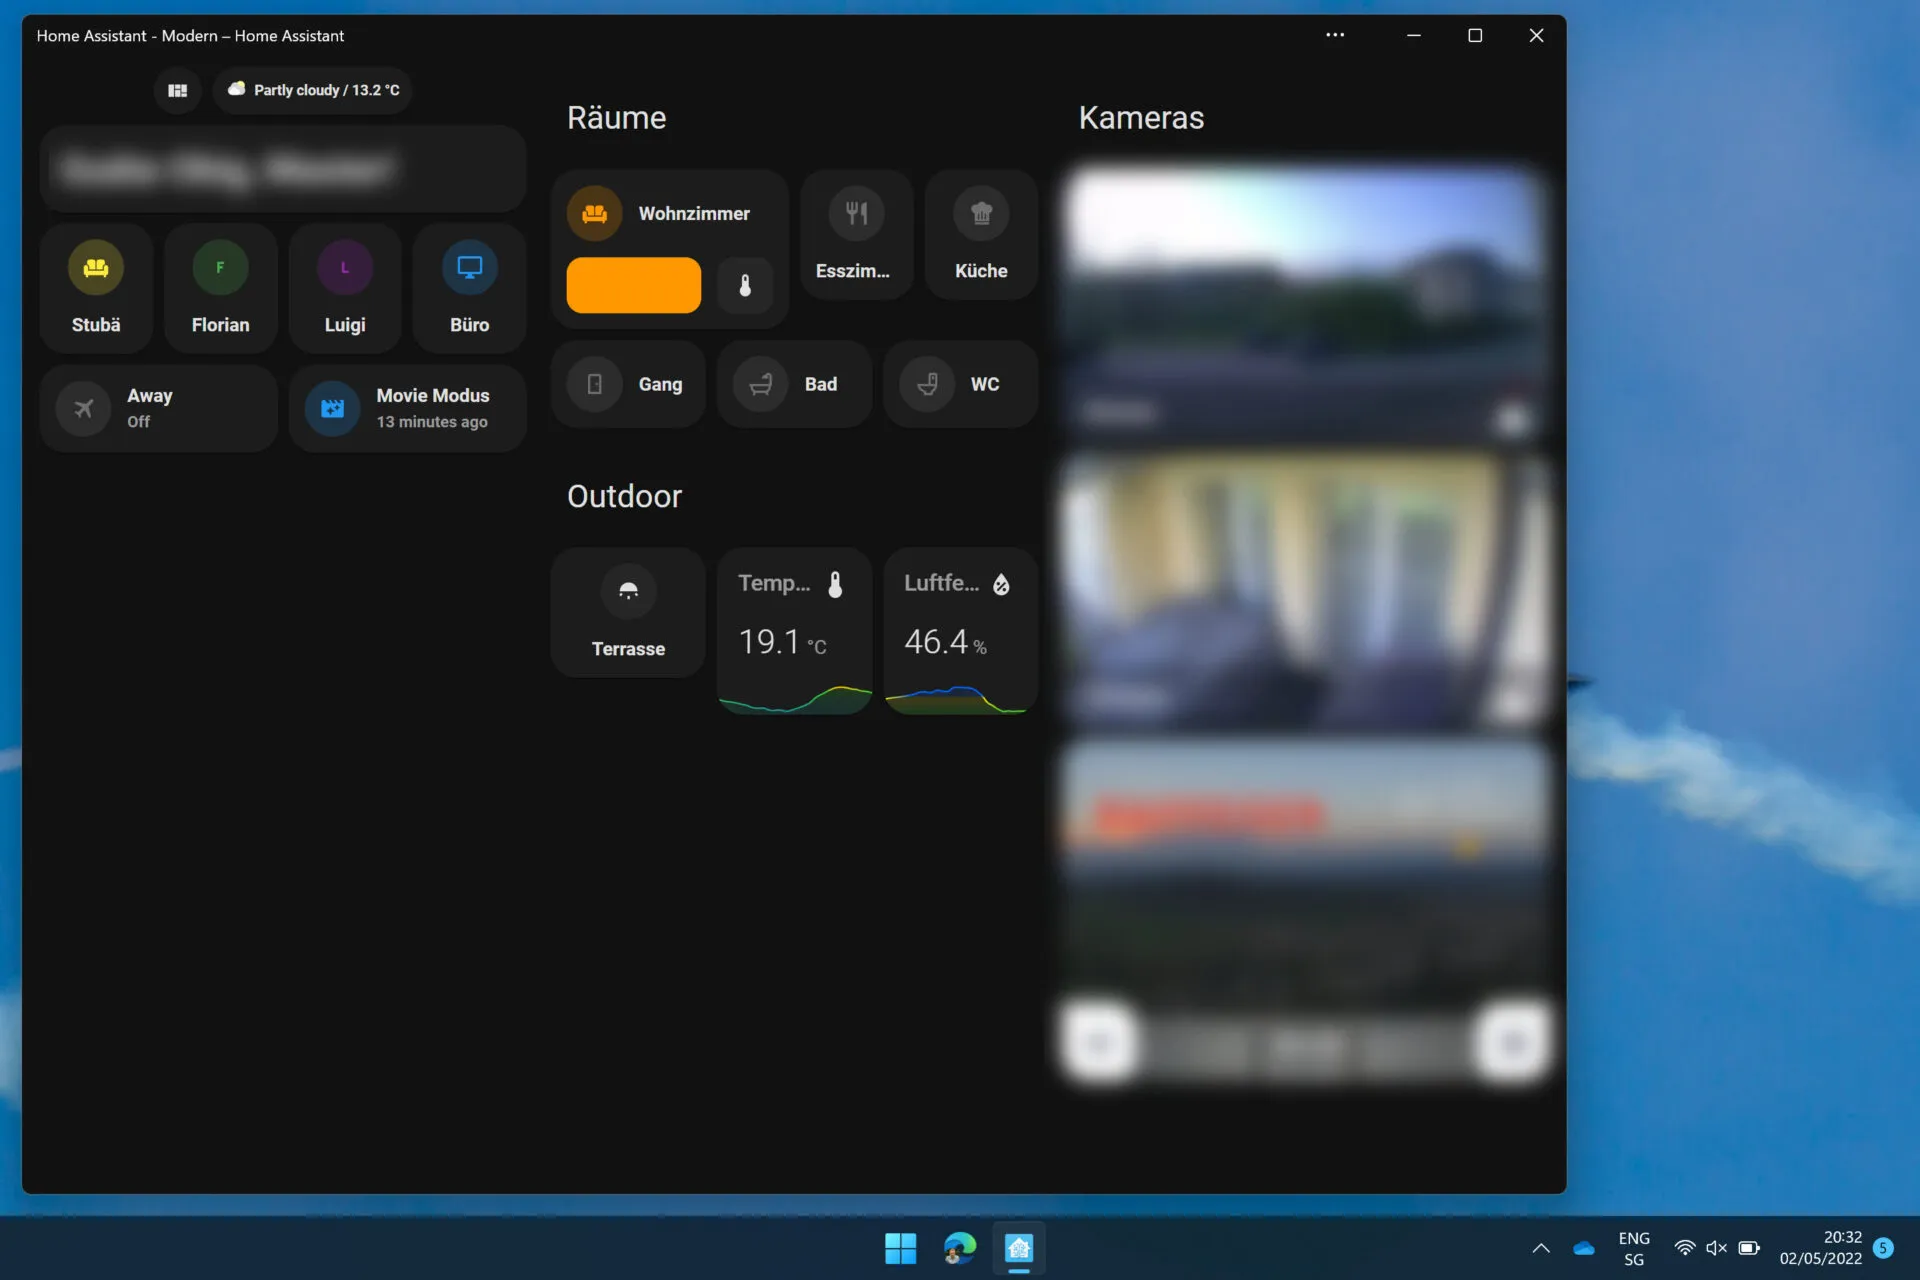Image resolution: width=1920 pixels, height=1280 pixels.
Task: Open the Wohnzimmer sofa icon
Action: pos(595,213)
